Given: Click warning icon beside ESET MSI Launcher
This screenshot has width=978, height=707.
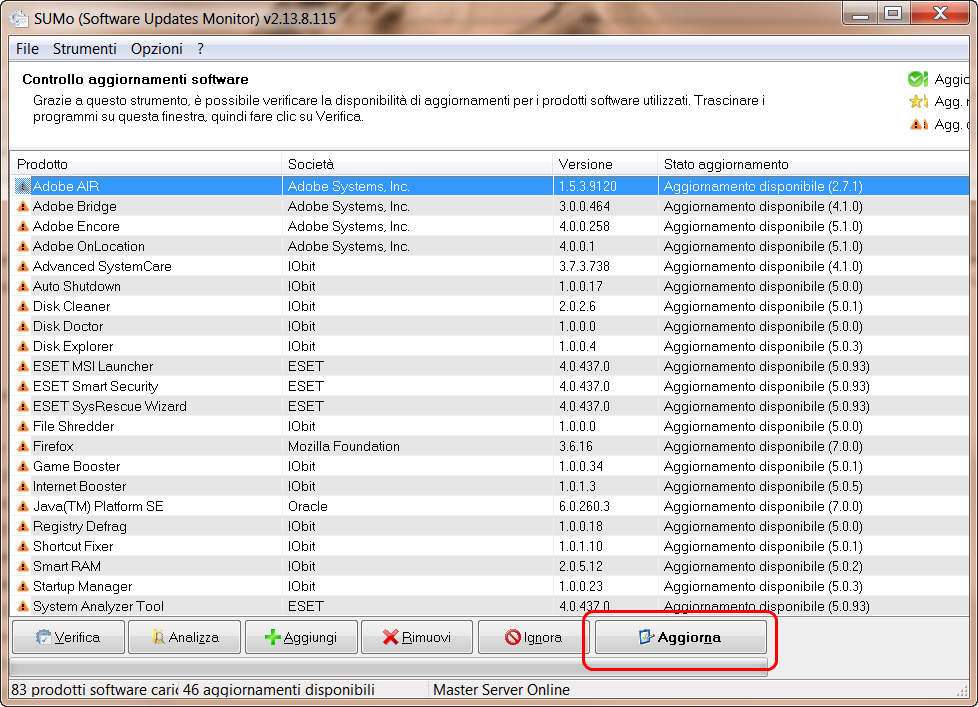Looking at the screenshot, I should [23, 366].
